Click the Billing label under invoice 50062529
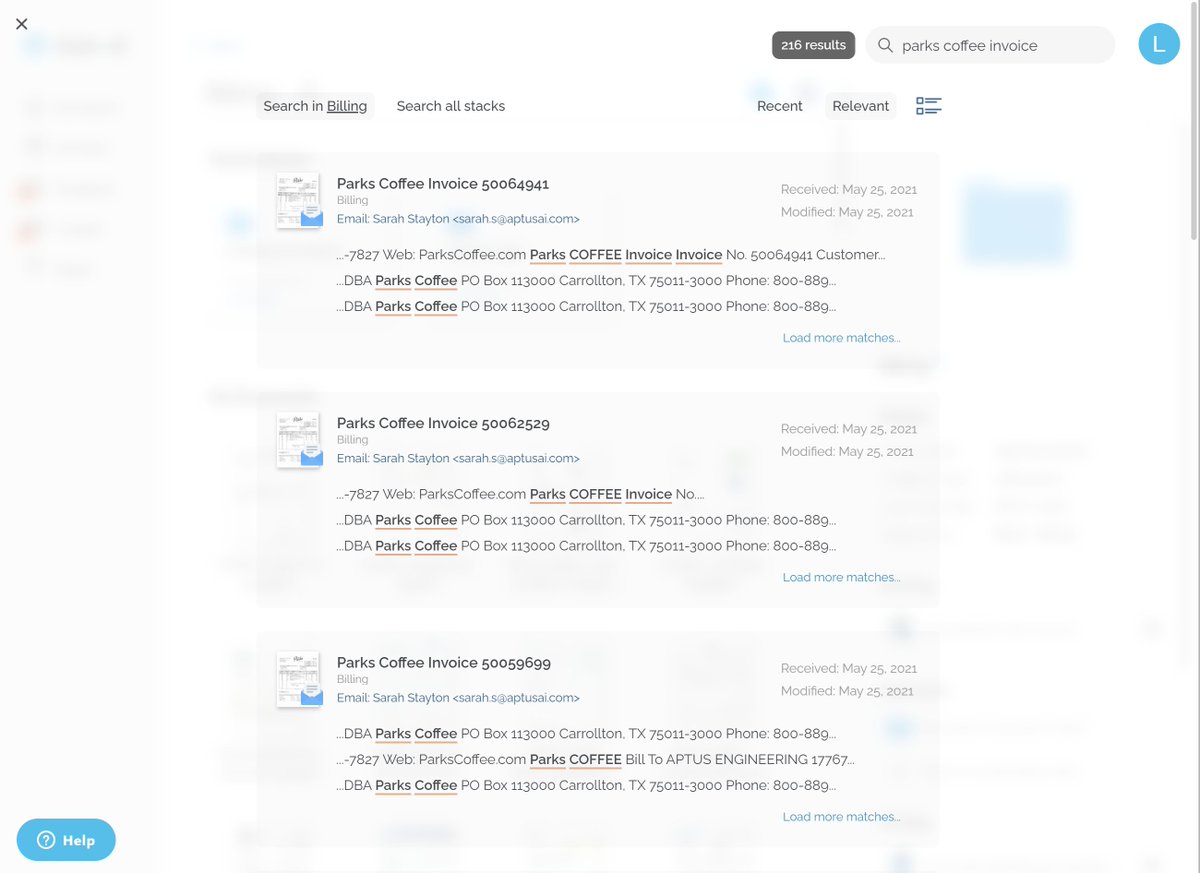 point(352,440)
